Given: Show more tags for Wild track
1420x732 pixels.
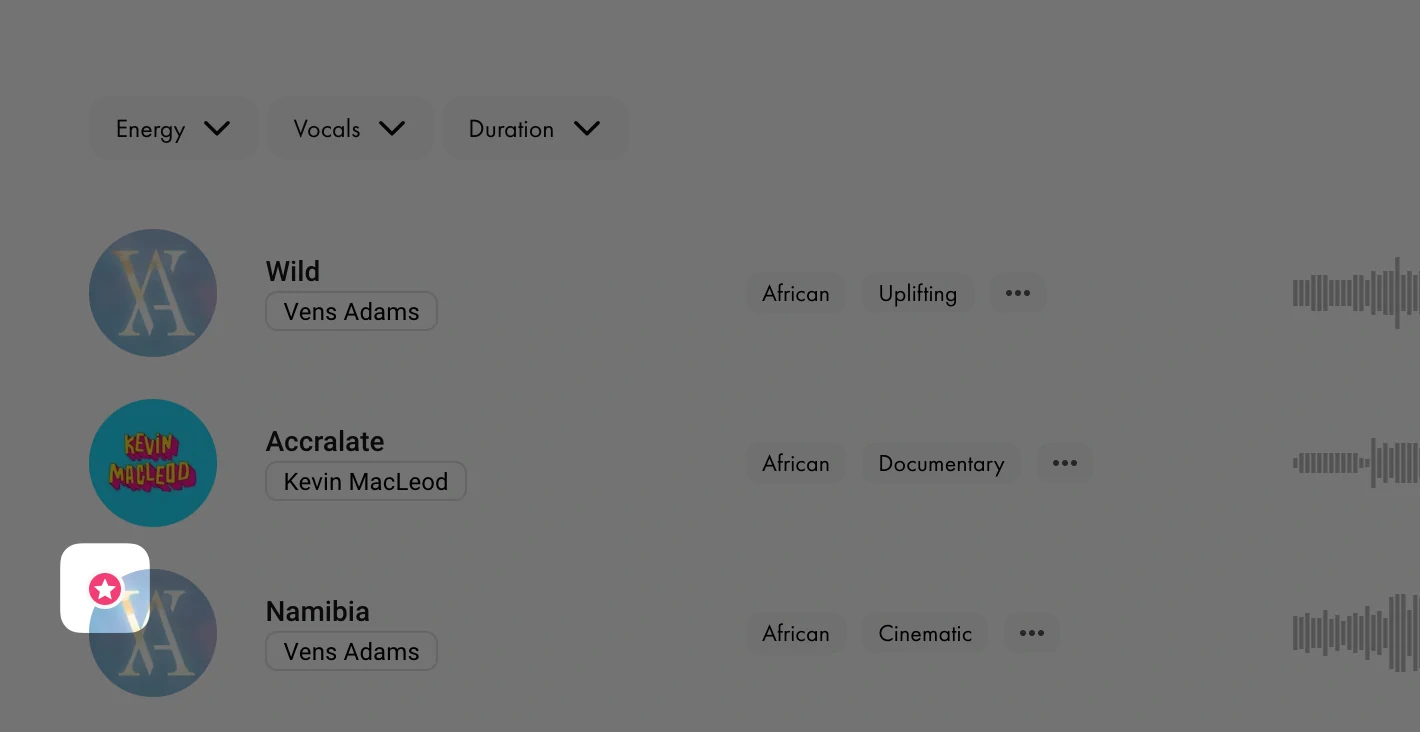Looking at the screenshot, I should [1018, 293].
